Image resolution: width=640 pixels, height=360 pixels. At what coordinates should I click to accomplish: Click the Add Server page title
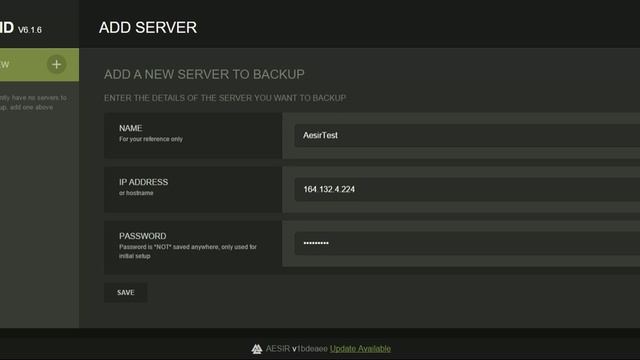click(148, 27)
